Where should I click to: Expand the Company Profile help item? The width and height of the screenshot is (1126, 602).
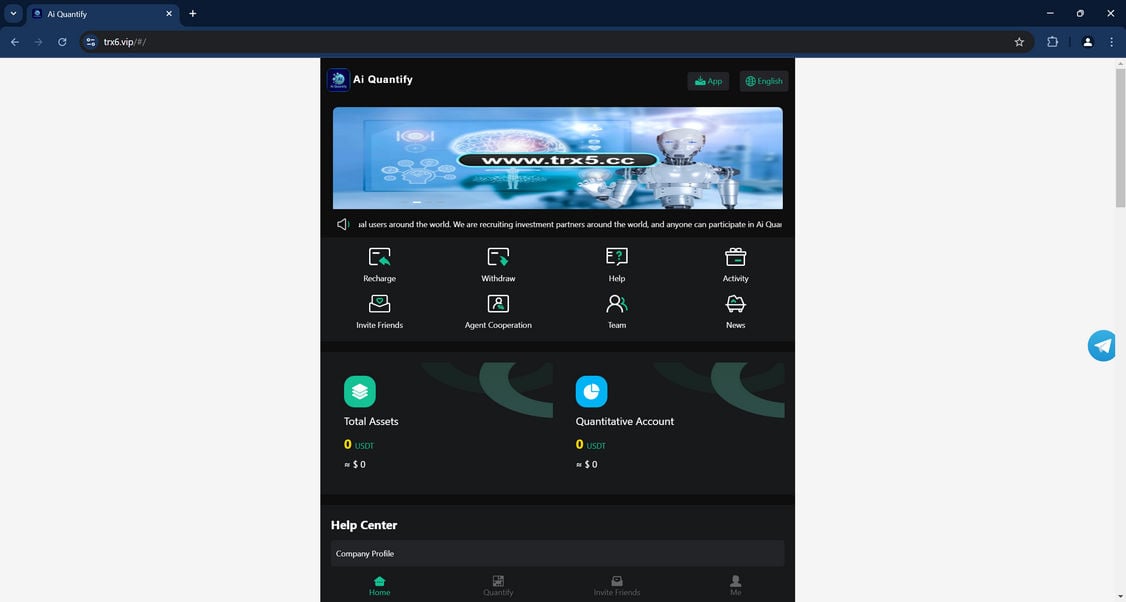point(557,553)
